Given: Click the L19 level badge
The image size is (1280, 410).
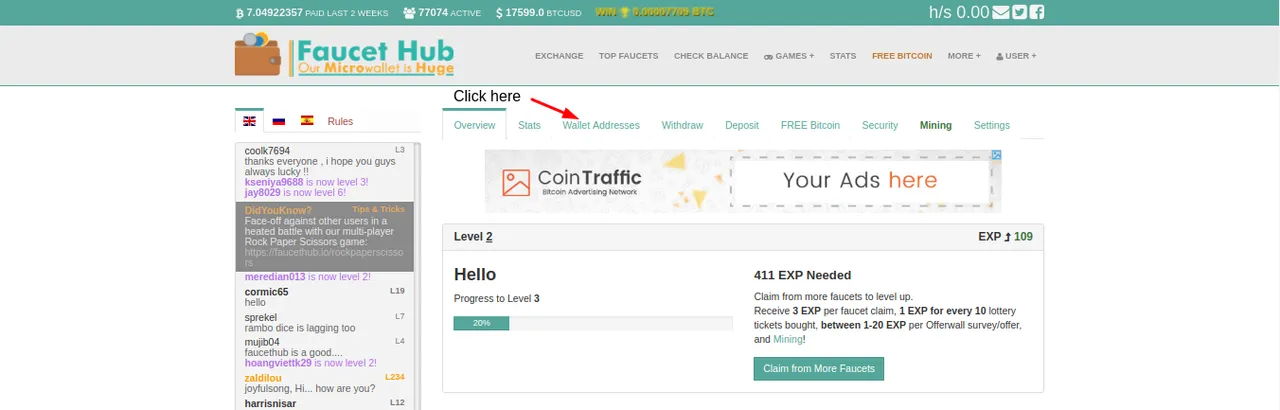Looking at the screenshot, I should click(x=397, y=291).
